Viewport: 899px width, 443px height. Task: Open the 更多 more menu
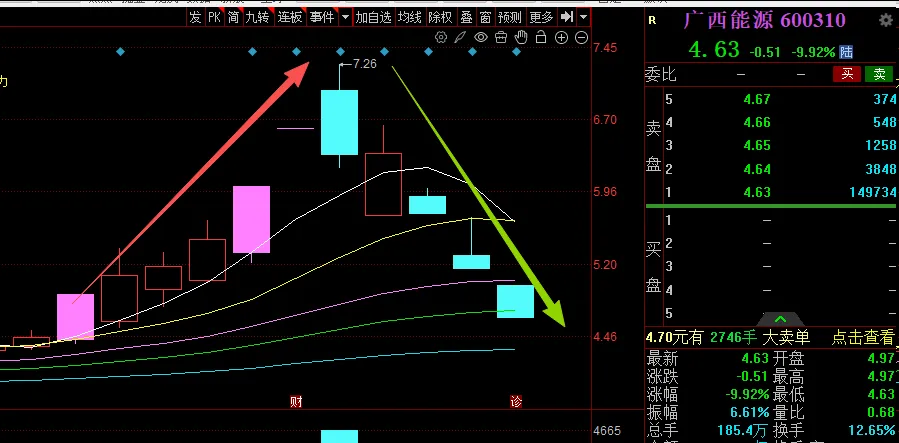tap(541, 17)
